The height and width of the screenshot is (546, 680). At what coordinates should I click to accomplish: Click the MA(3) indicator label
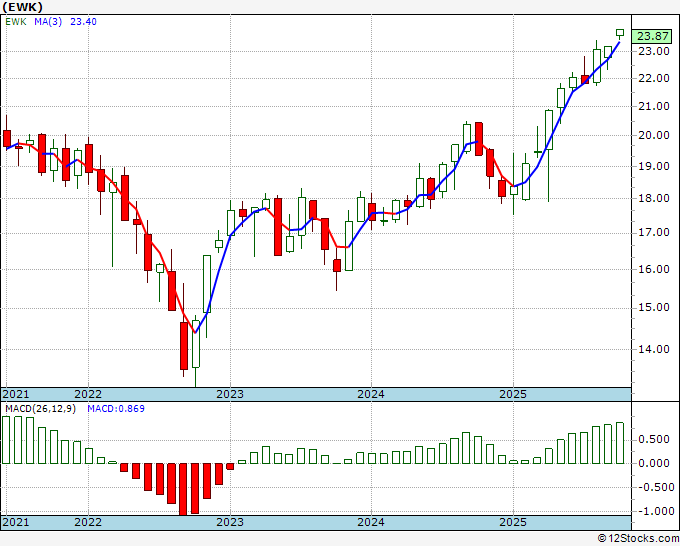point(48,22)
